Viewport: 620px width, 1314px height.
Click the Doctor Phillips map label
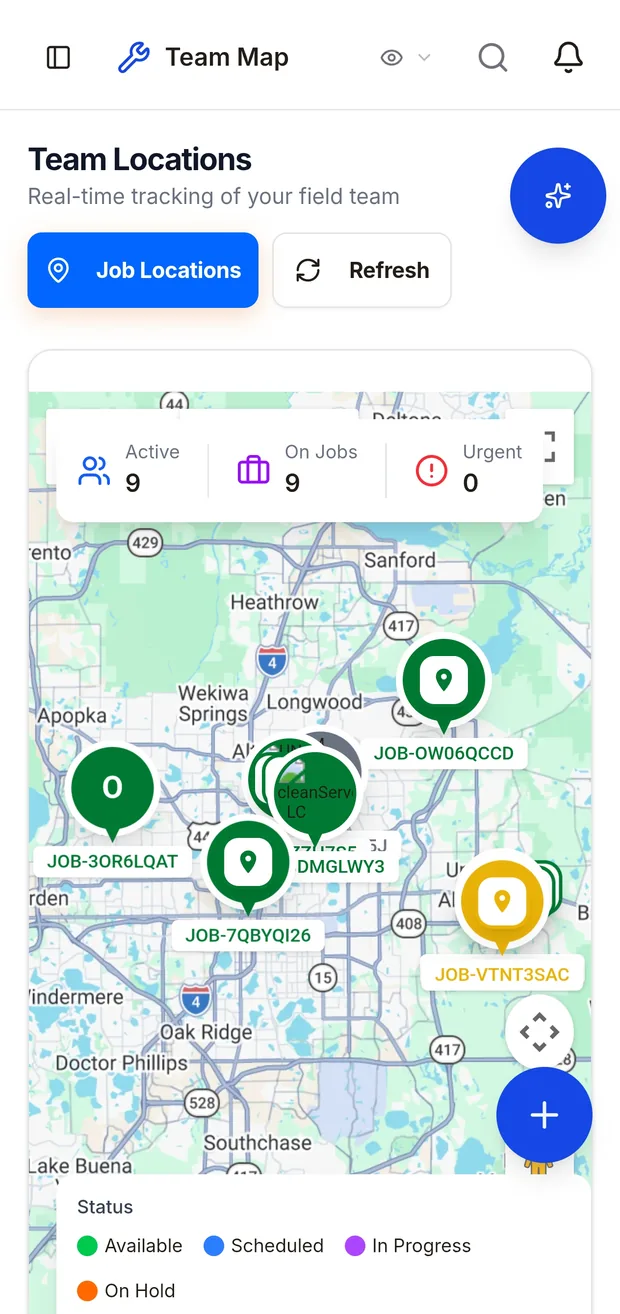[x=120, y=1063]
